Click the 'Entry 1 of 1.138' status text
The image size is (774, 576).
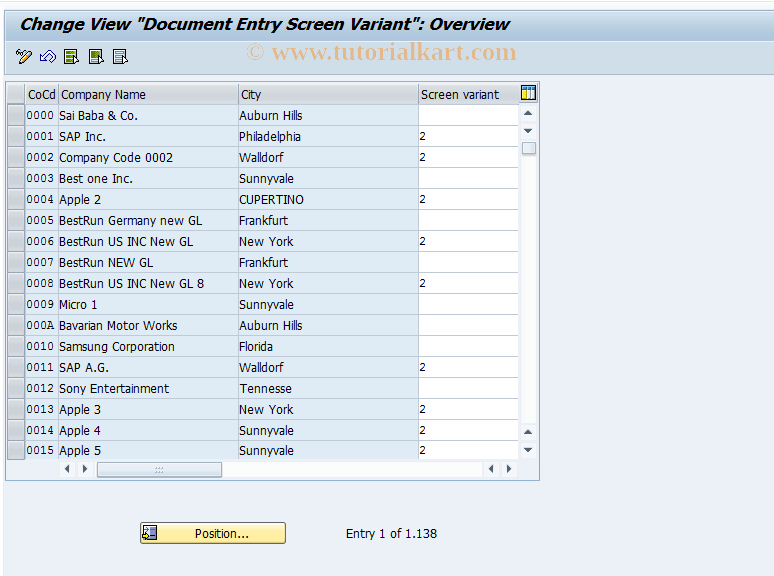point(391,534)
